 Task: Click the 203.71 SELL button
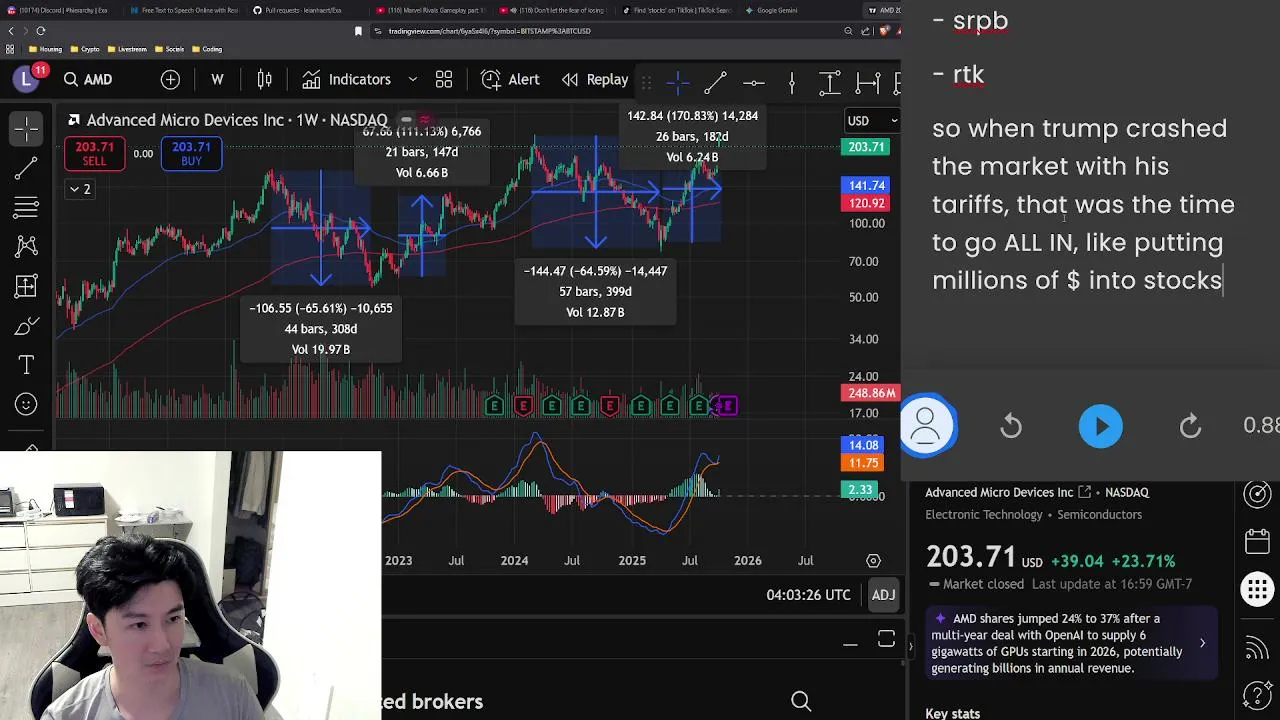pos(94,153)
